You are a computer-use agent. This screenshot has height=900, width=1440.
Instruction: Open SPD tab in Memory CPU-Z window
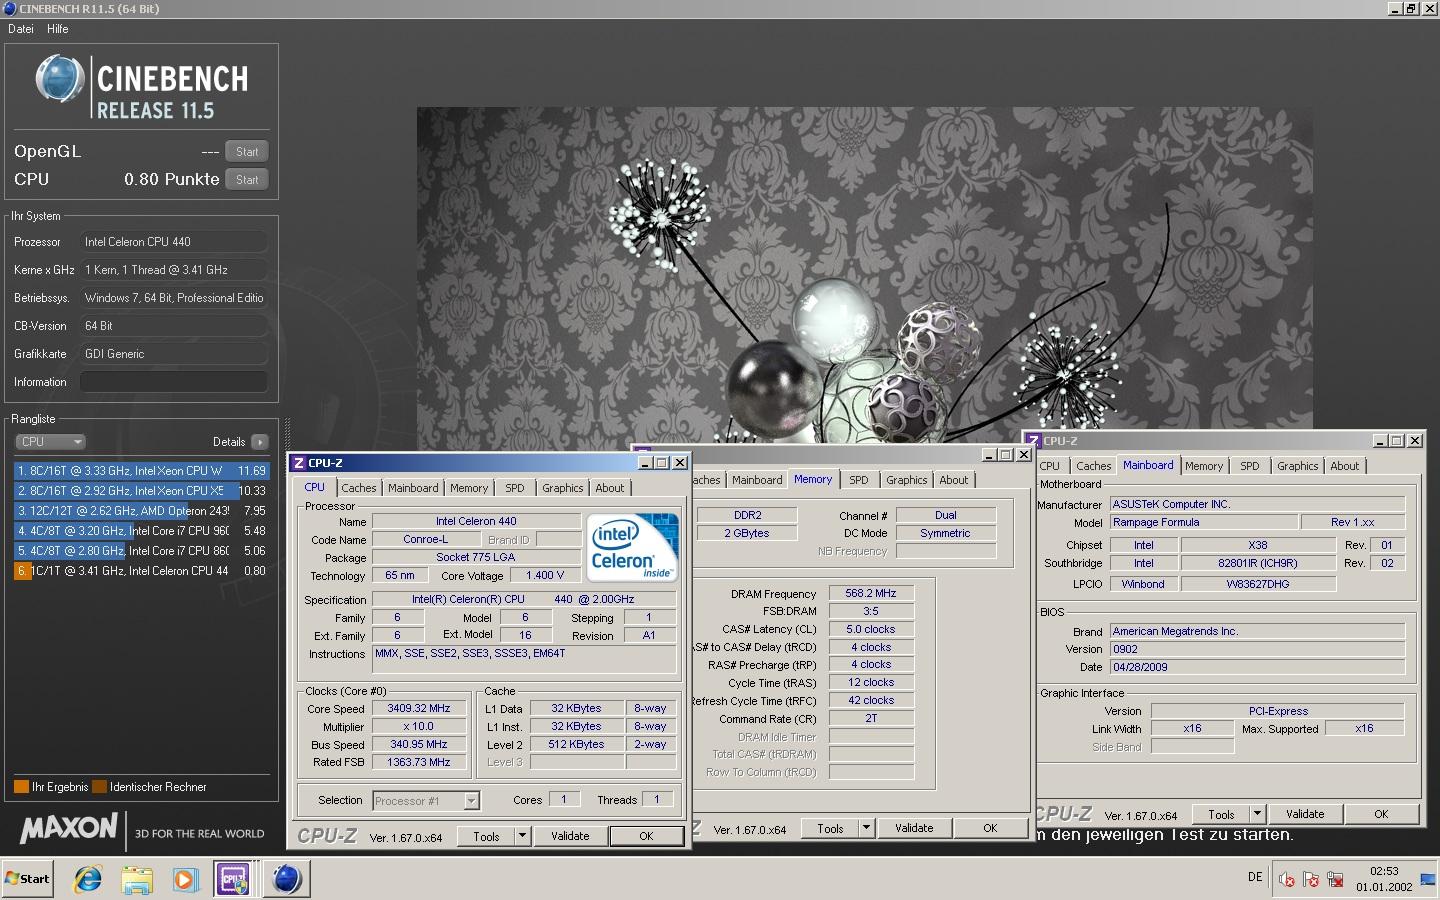(x=859, y=480)
